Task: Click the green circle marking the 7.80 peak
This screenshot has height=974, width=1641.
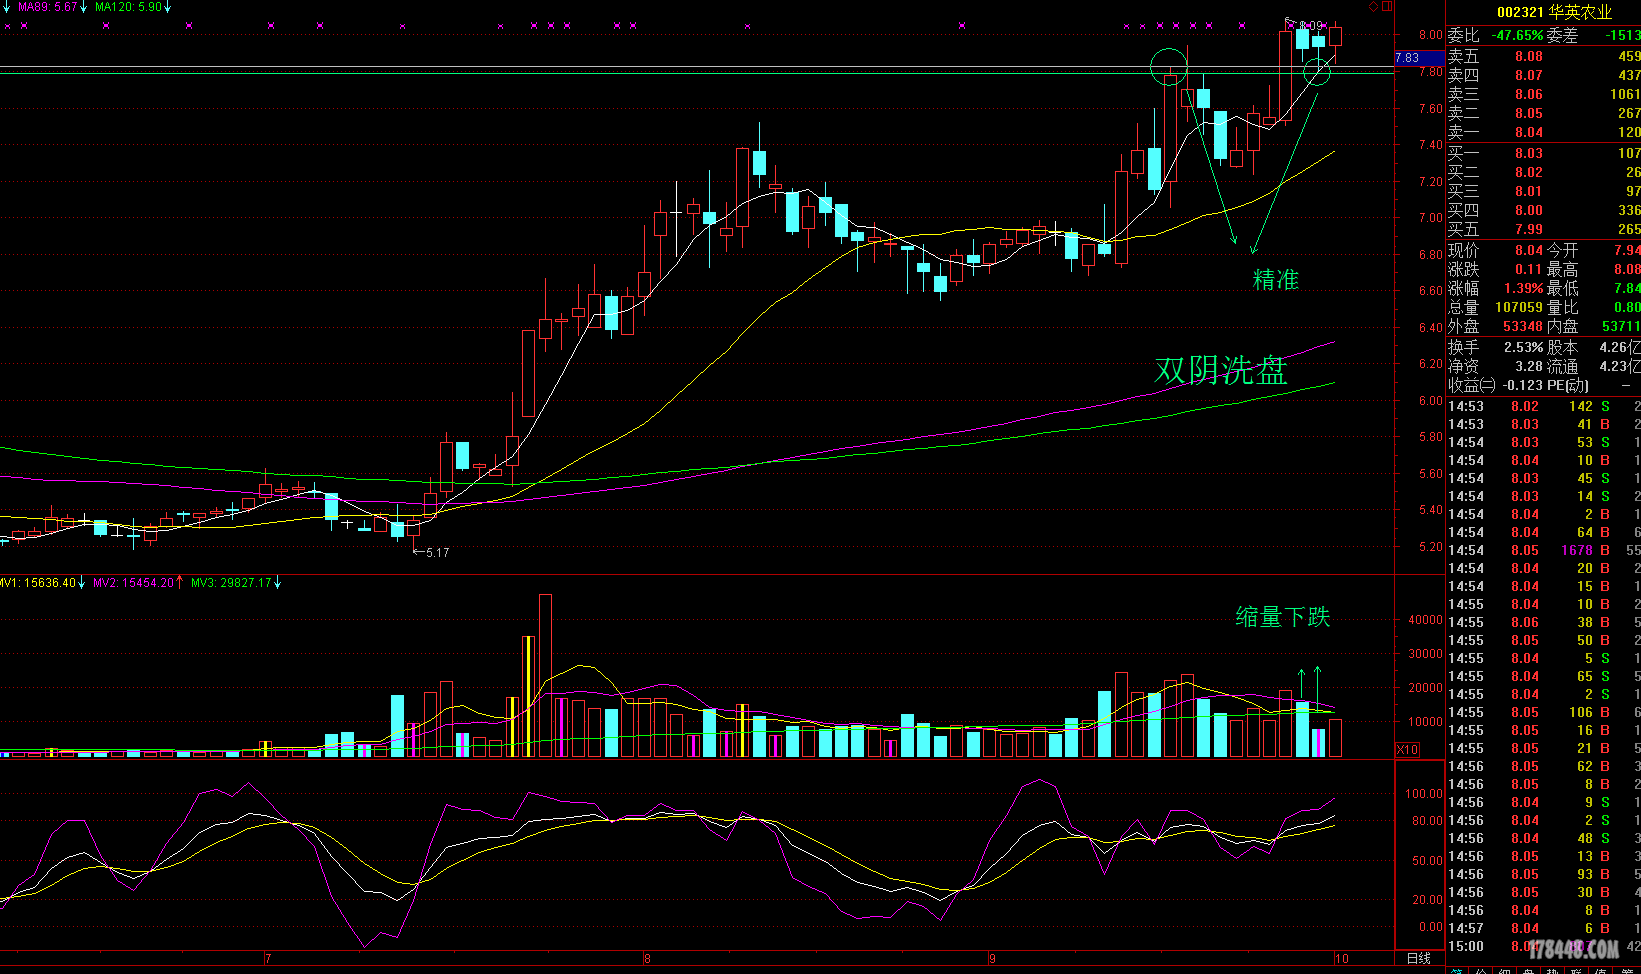Action: pos(1168,67)
